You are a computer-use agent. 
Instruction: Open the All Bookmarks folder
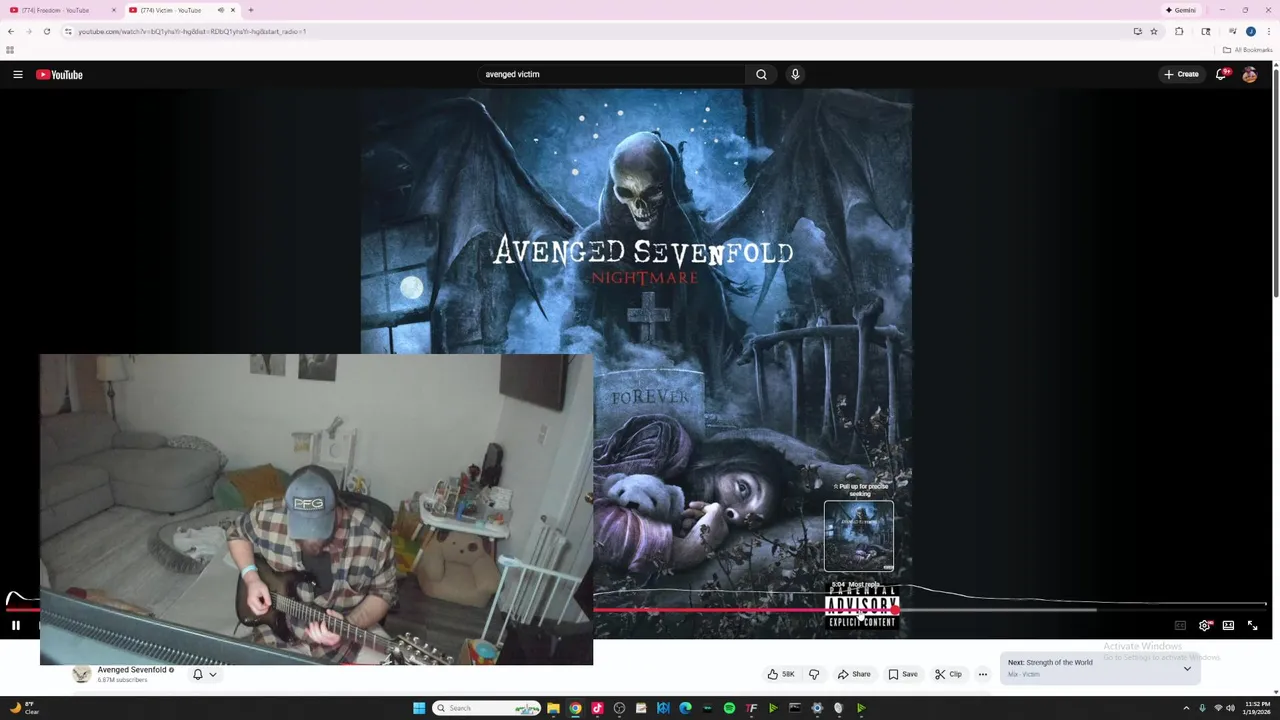pos(1248,49)
